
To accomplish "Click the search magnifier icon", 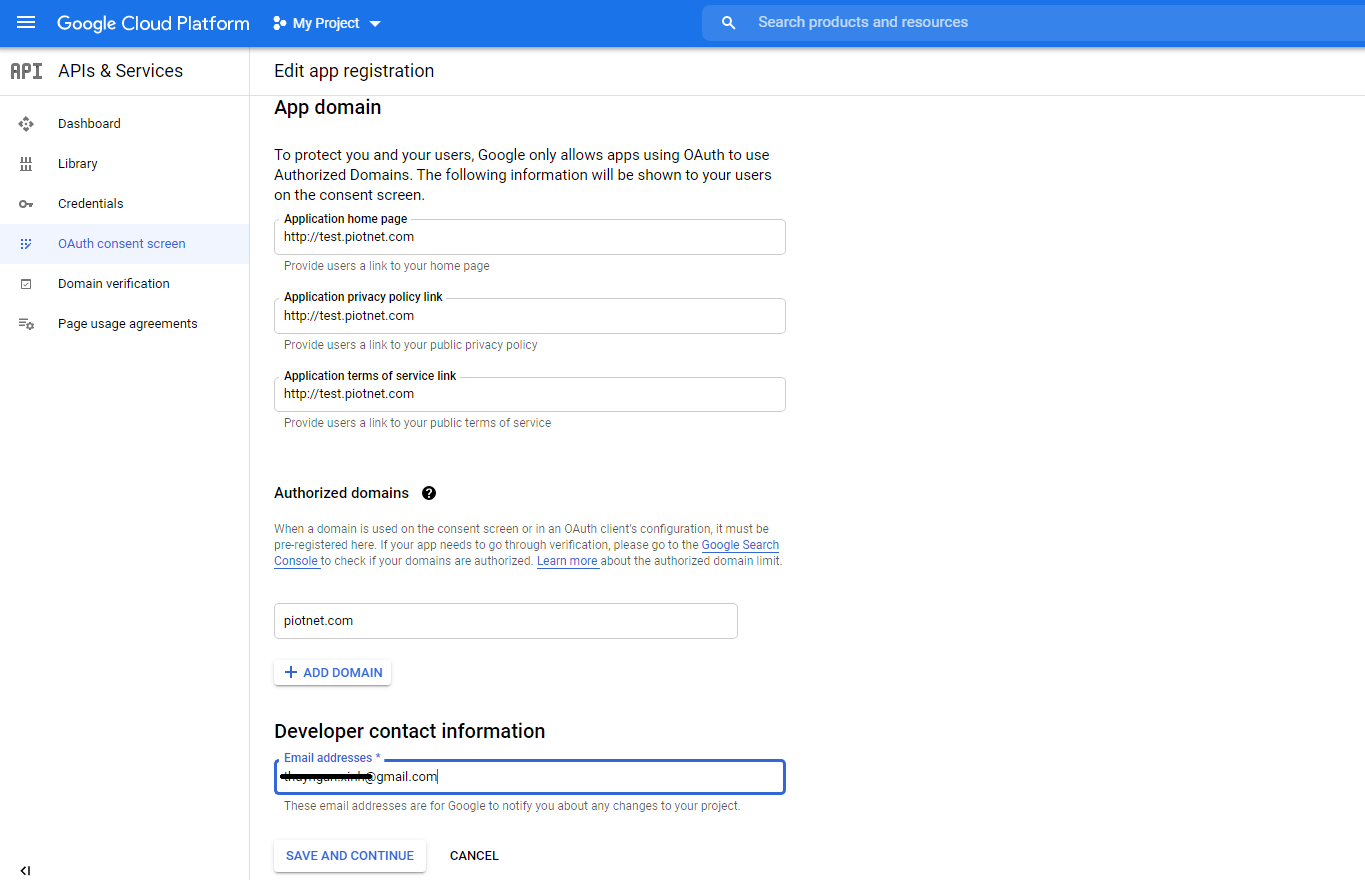I will (x=727, y=22).
